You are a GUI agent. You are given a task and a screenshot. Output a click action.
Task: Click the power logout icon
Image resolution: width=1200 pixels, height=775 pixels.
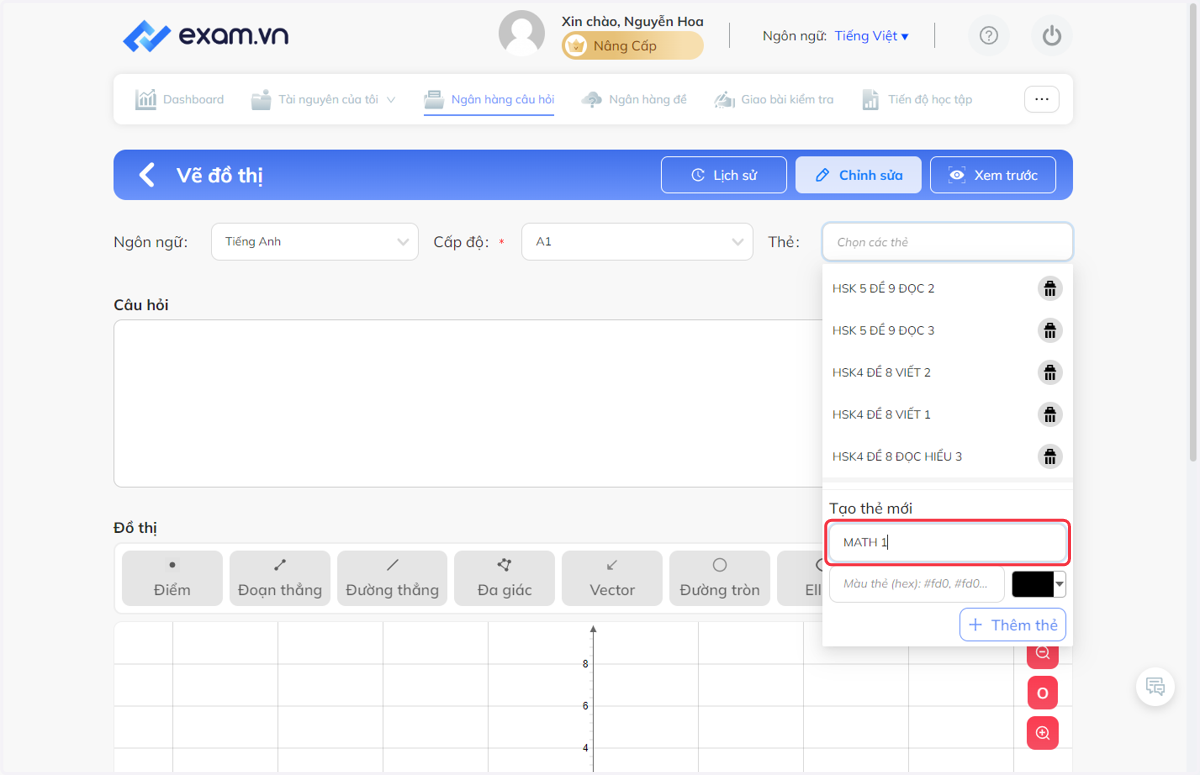(x=1051, y=36)
